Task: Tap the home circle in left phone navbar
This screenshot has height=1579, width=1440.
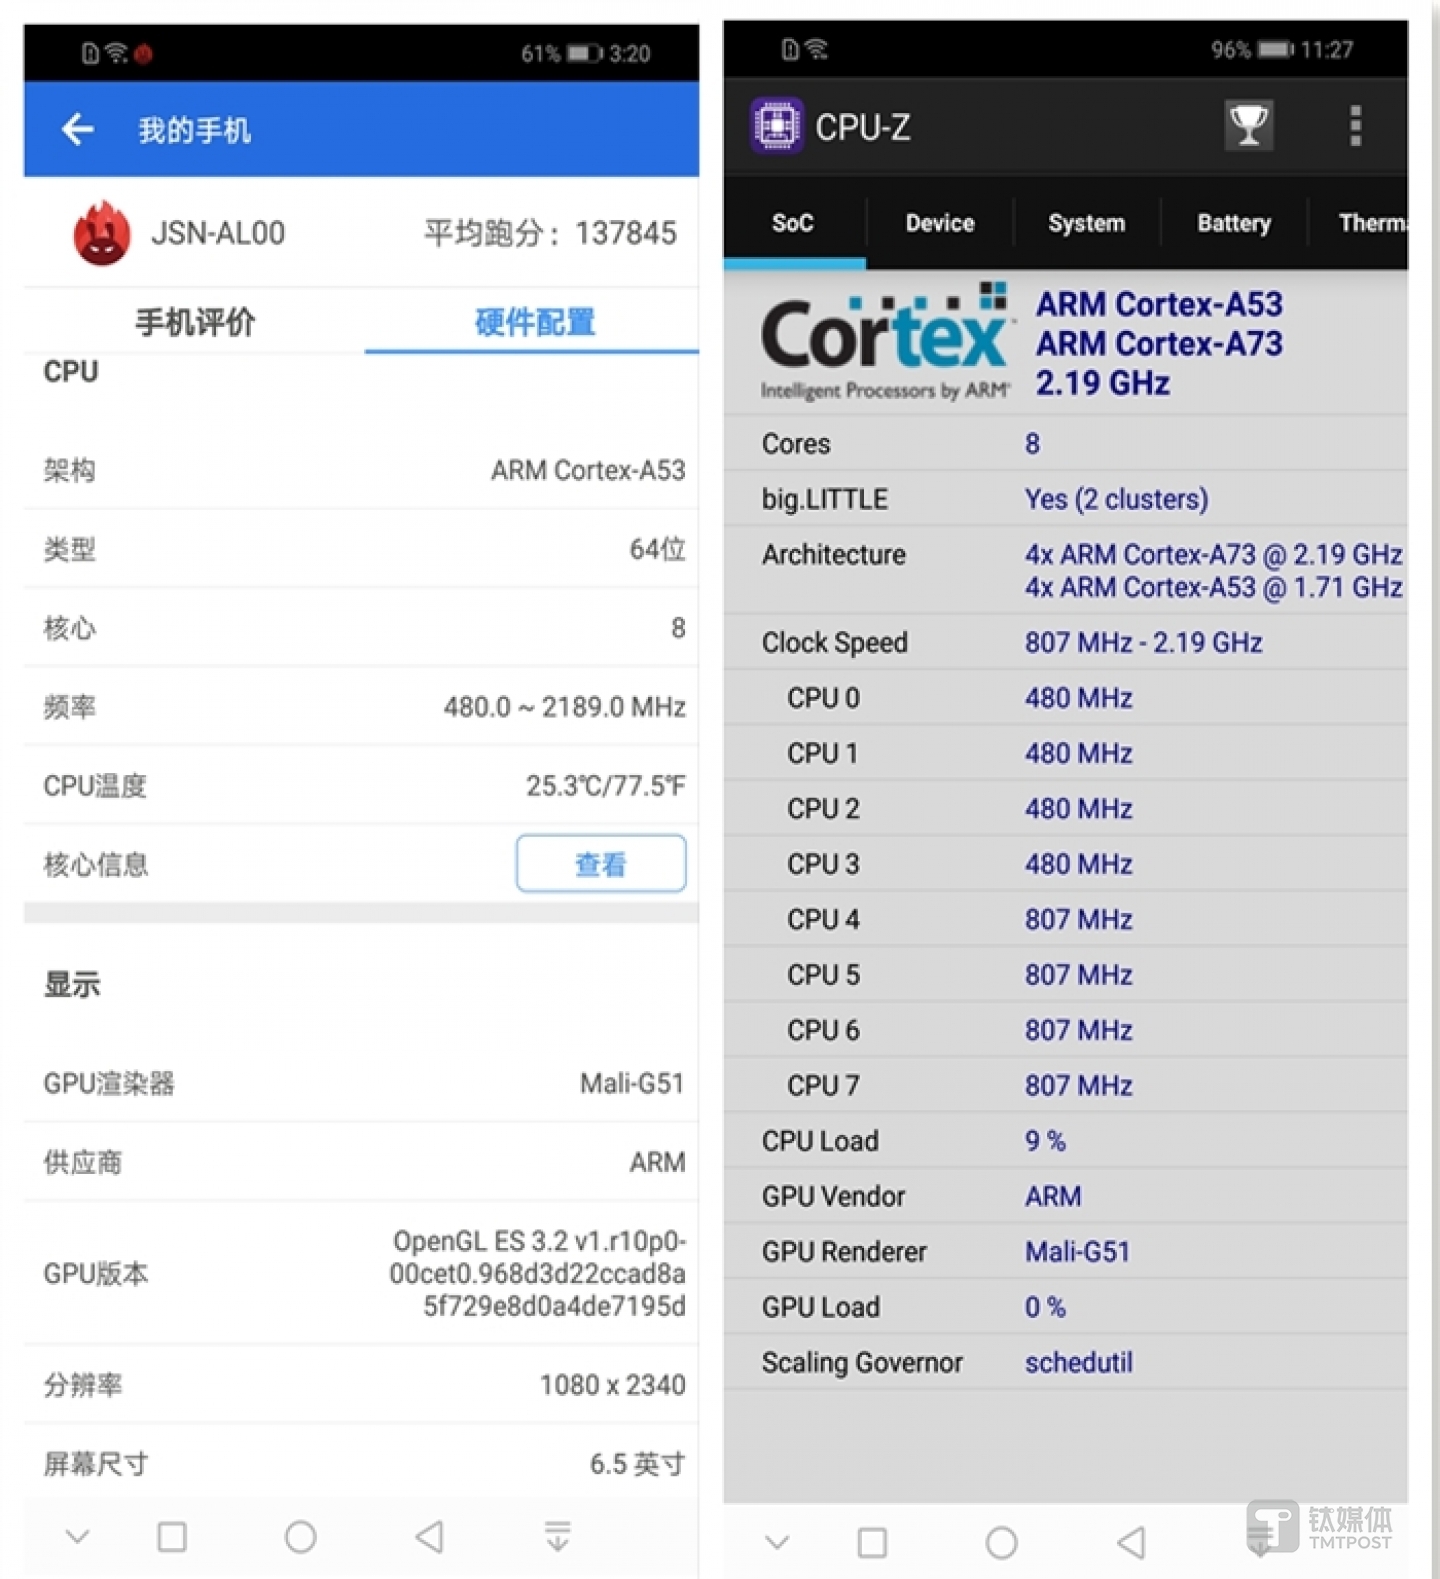Action: 300,1536
